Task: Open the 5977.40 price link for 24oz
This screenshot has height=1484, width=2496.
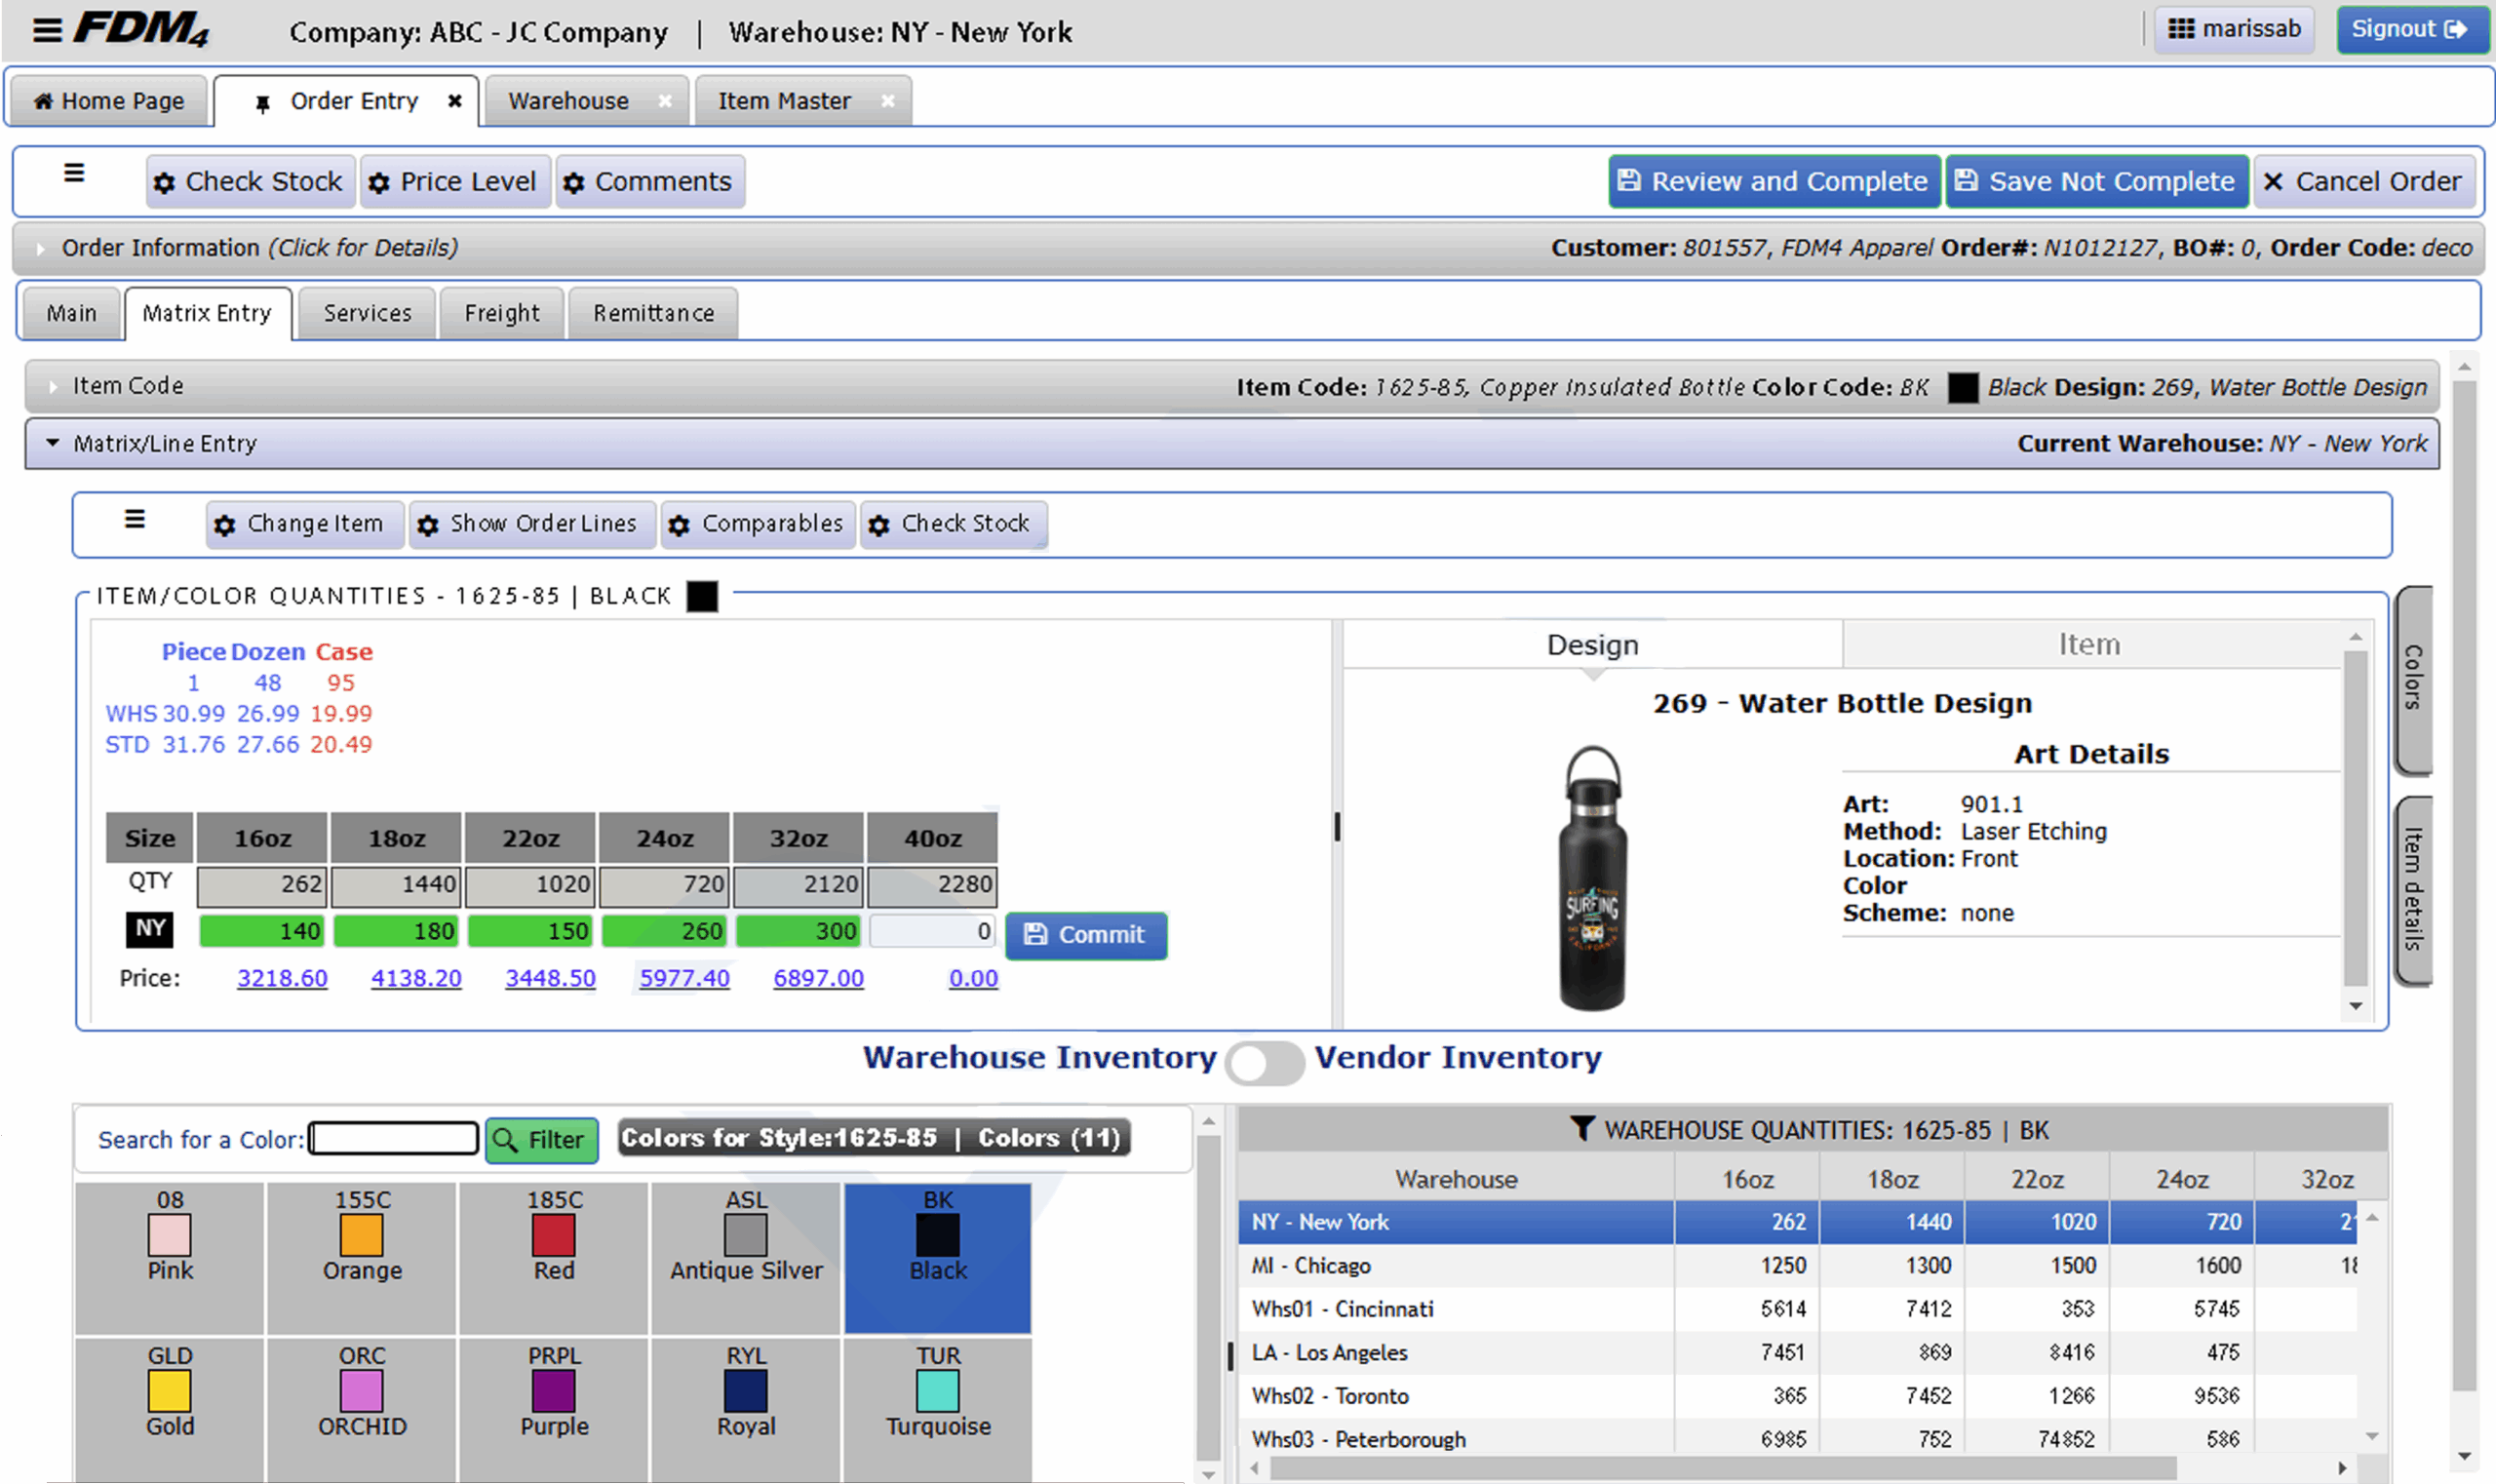Action: pos(684,978)
